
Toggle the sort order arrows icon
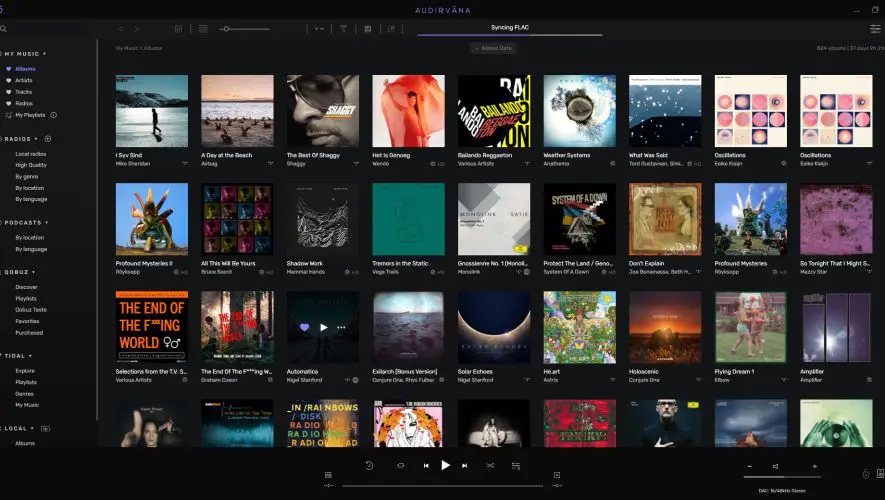click(319, 29)
